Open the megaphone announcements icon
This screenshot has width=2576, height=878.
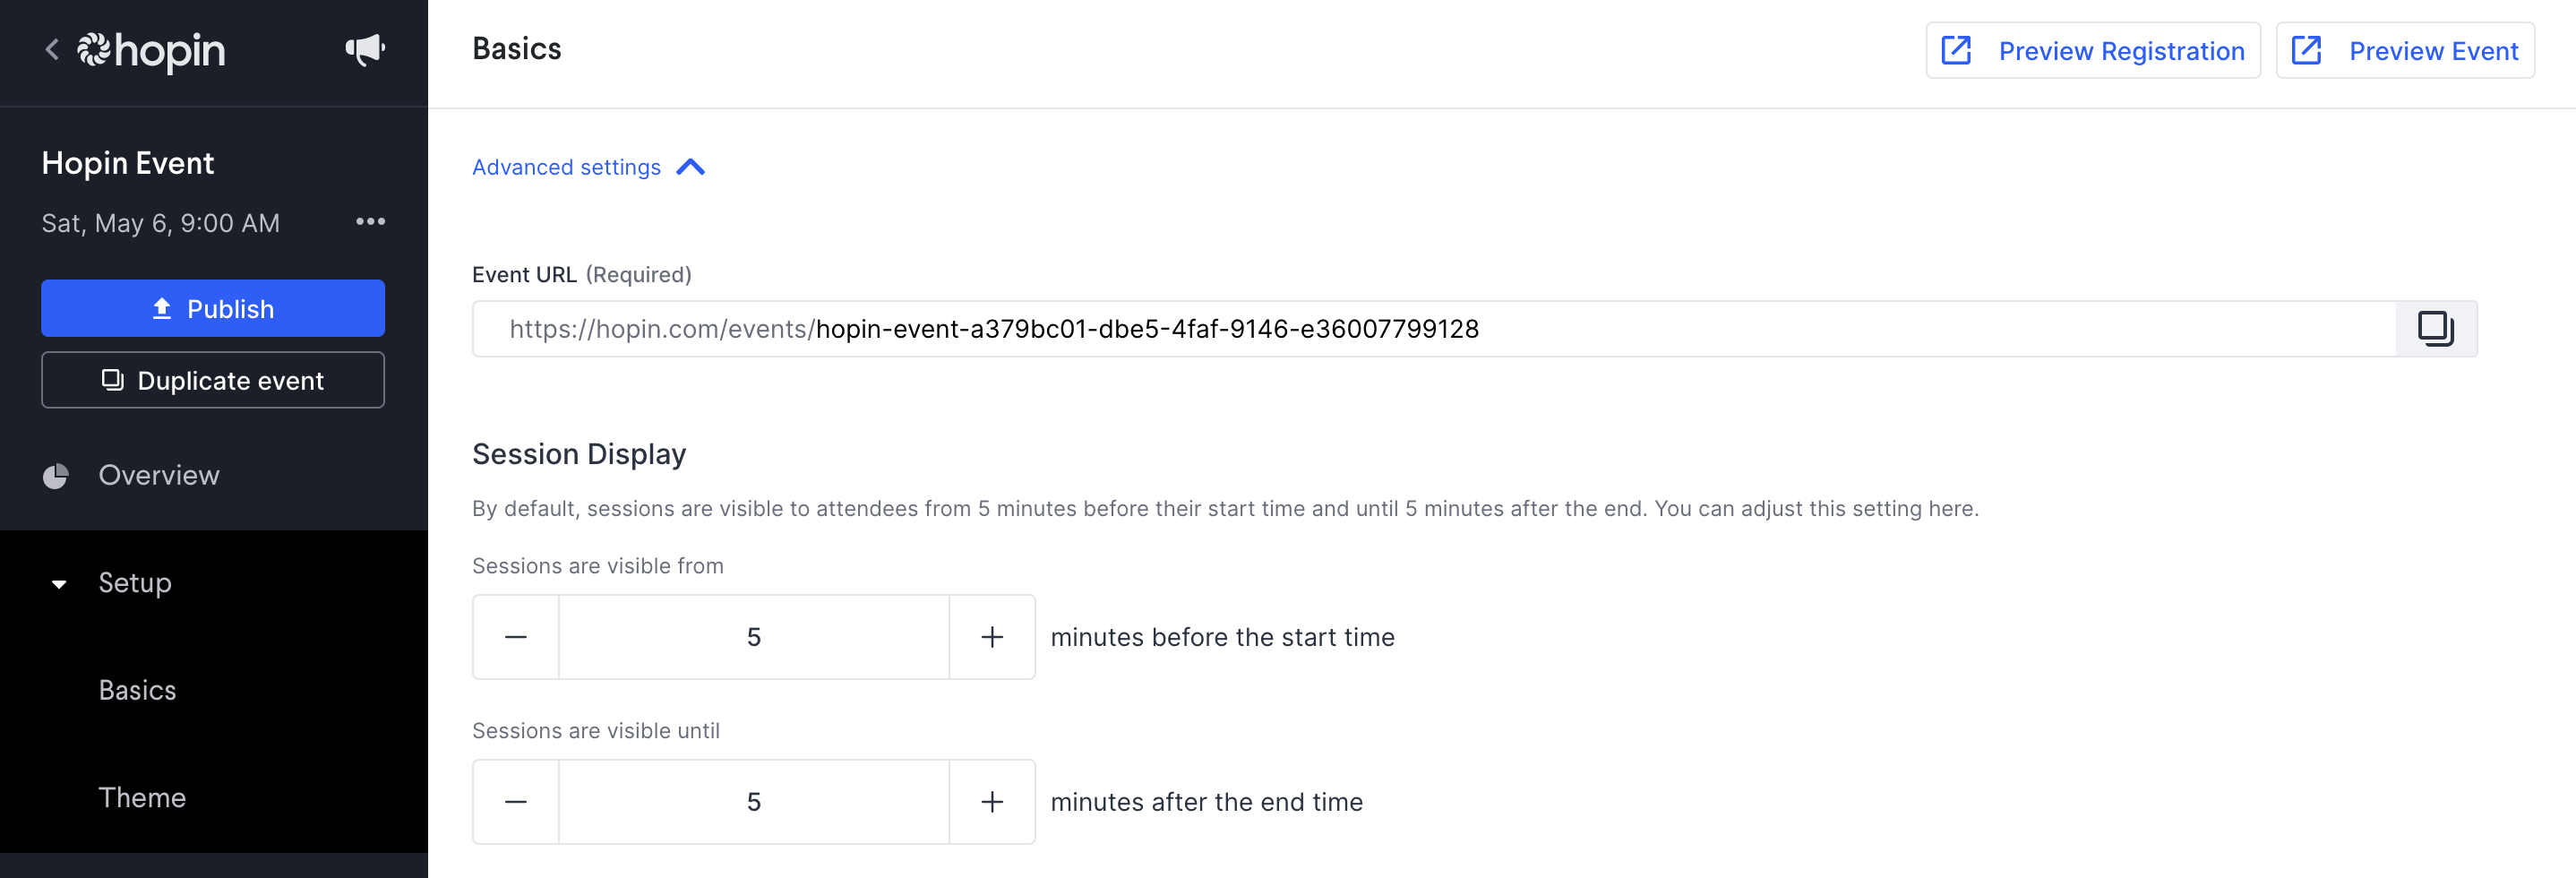tap(365, 49)
